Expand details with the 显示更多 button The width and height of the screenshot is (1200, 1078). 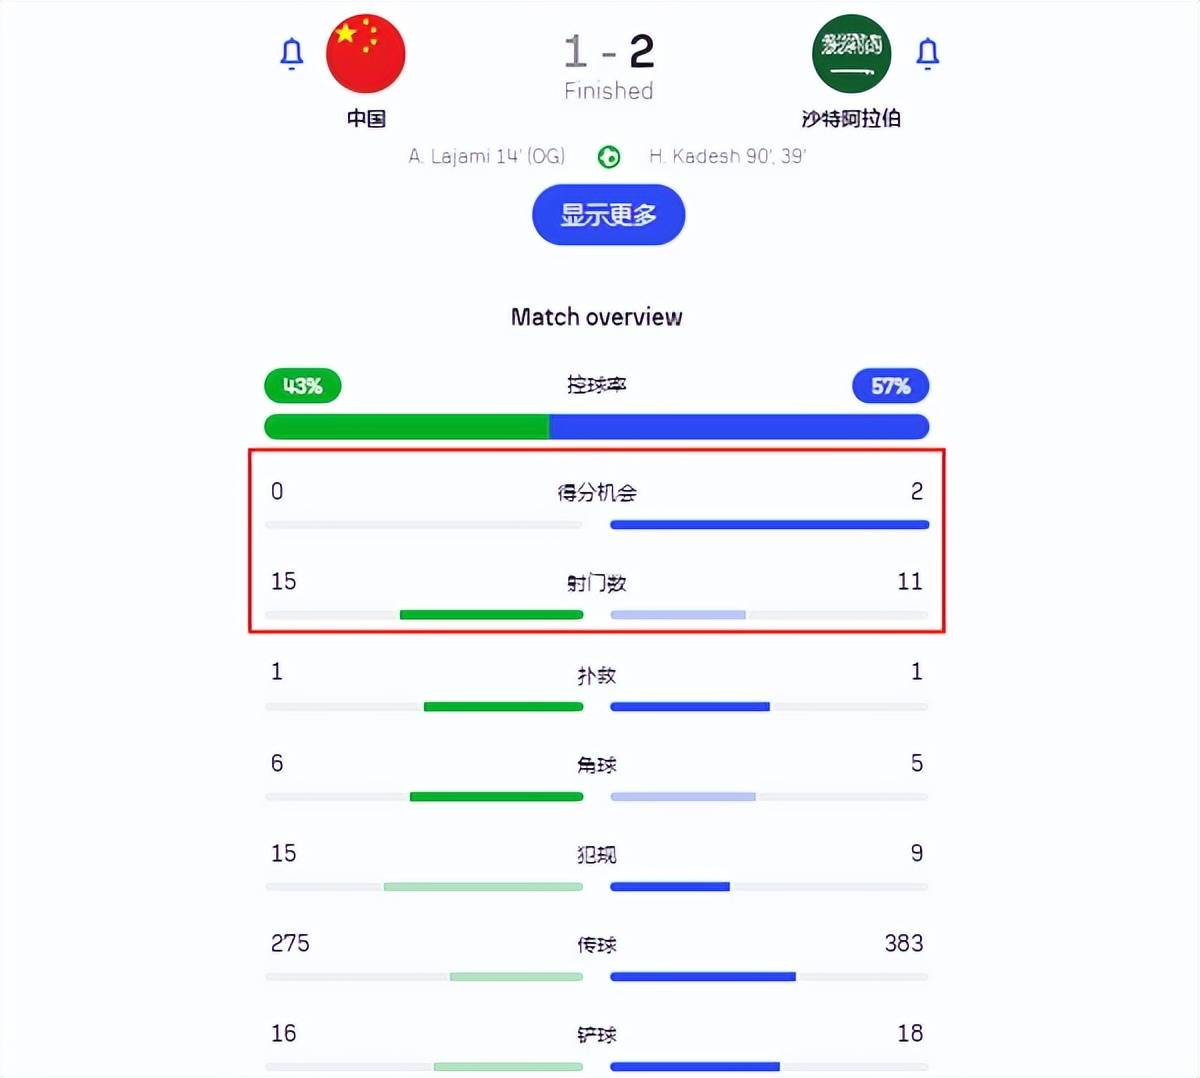(608, 215)
